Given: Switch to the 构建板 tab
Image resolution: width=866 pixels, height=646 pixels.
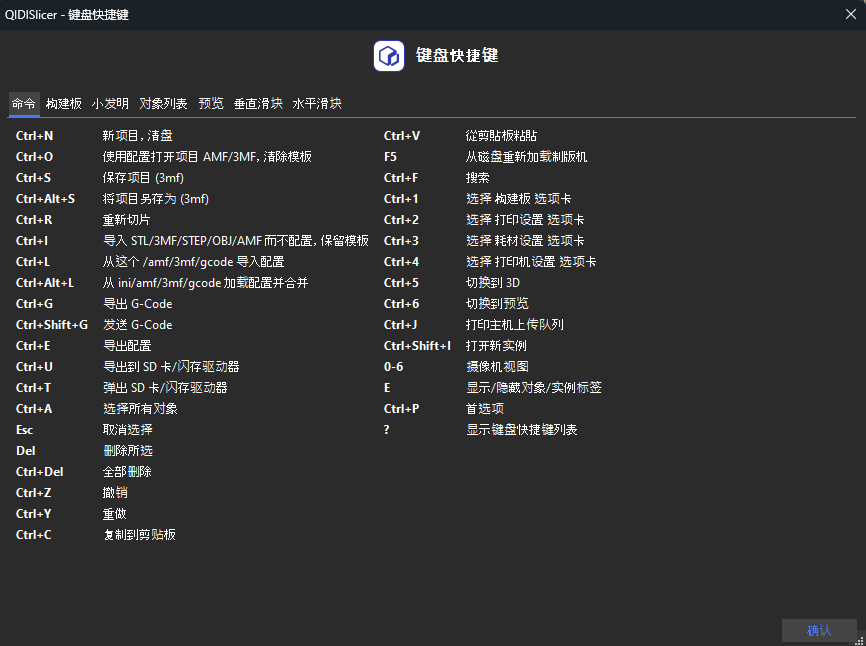Looking at the screenshot, I should tap(64, 103).
